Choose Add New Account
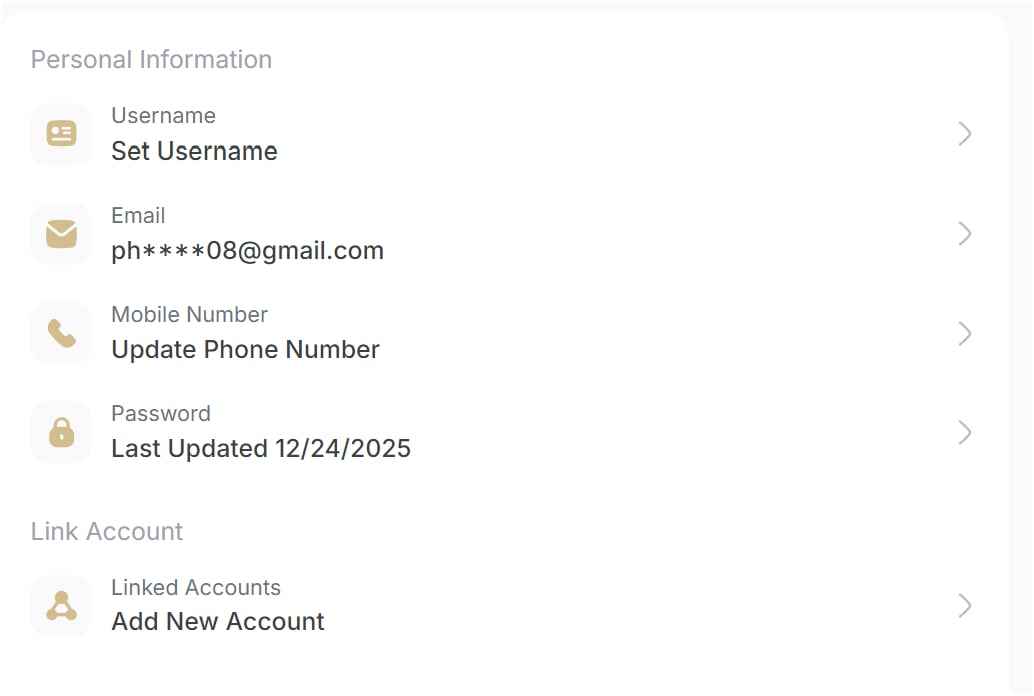The width and height of the screenshot is (1034, 696). (218, 622)
